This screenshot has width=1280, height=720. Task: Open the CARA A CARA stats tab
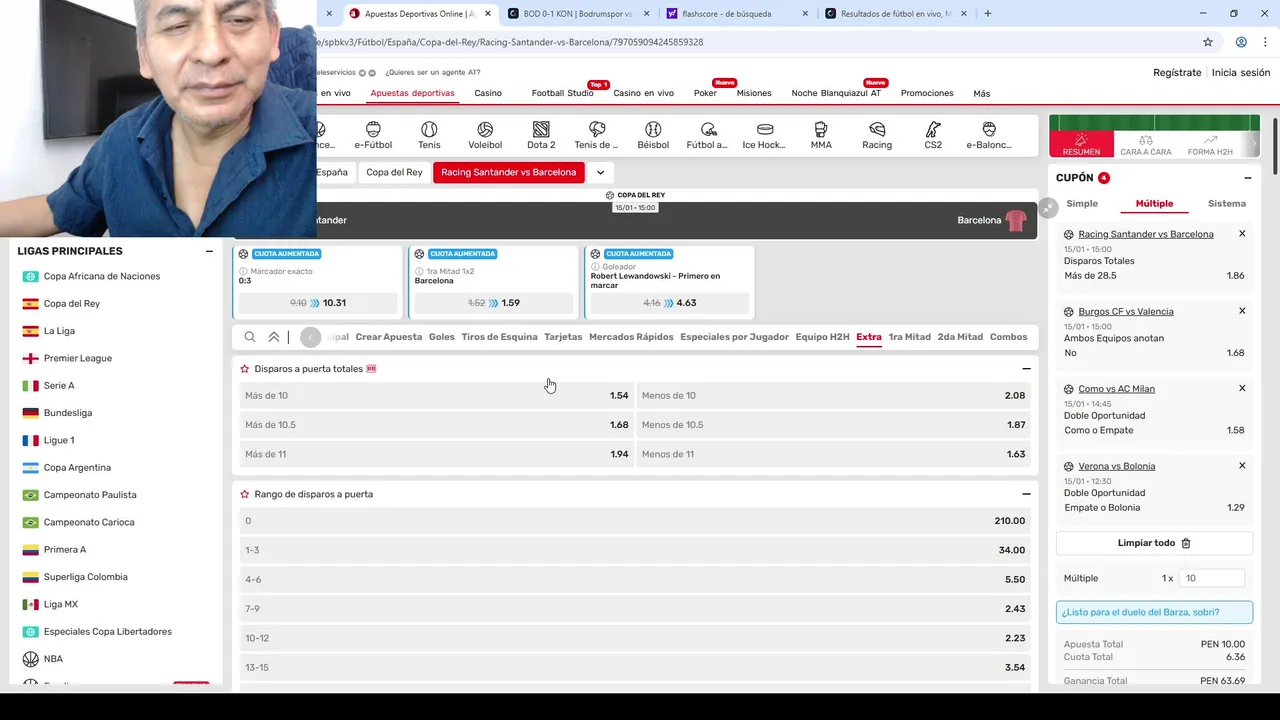(1146, 144)
